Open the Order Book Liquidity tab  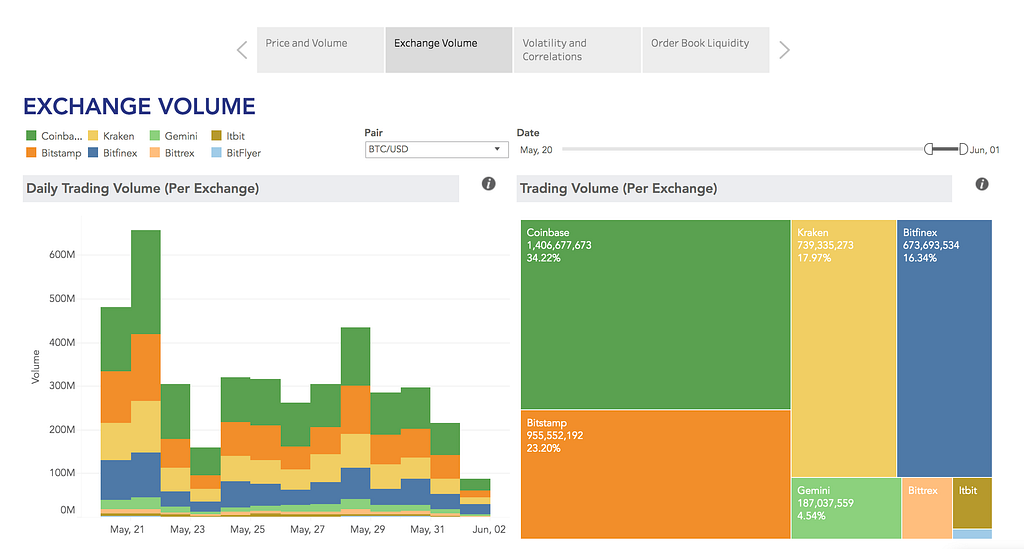[705, 50]
